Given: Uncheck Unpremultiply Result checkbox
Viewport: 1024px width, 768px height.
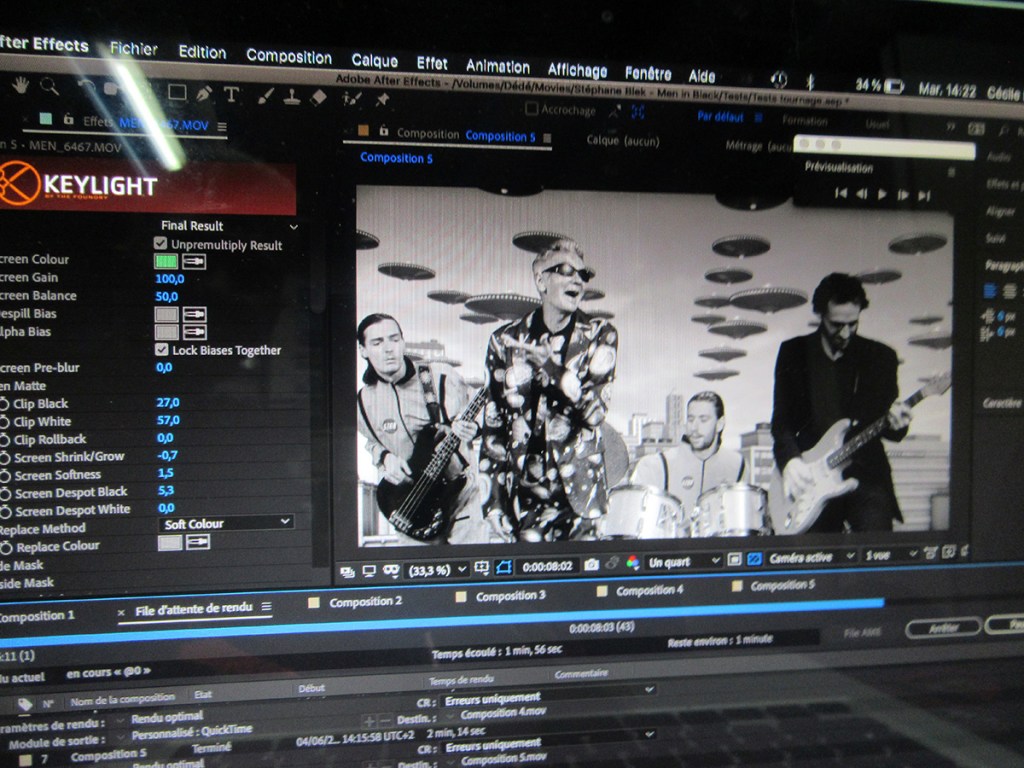Looking at the screenshot, I should [160, 243].
